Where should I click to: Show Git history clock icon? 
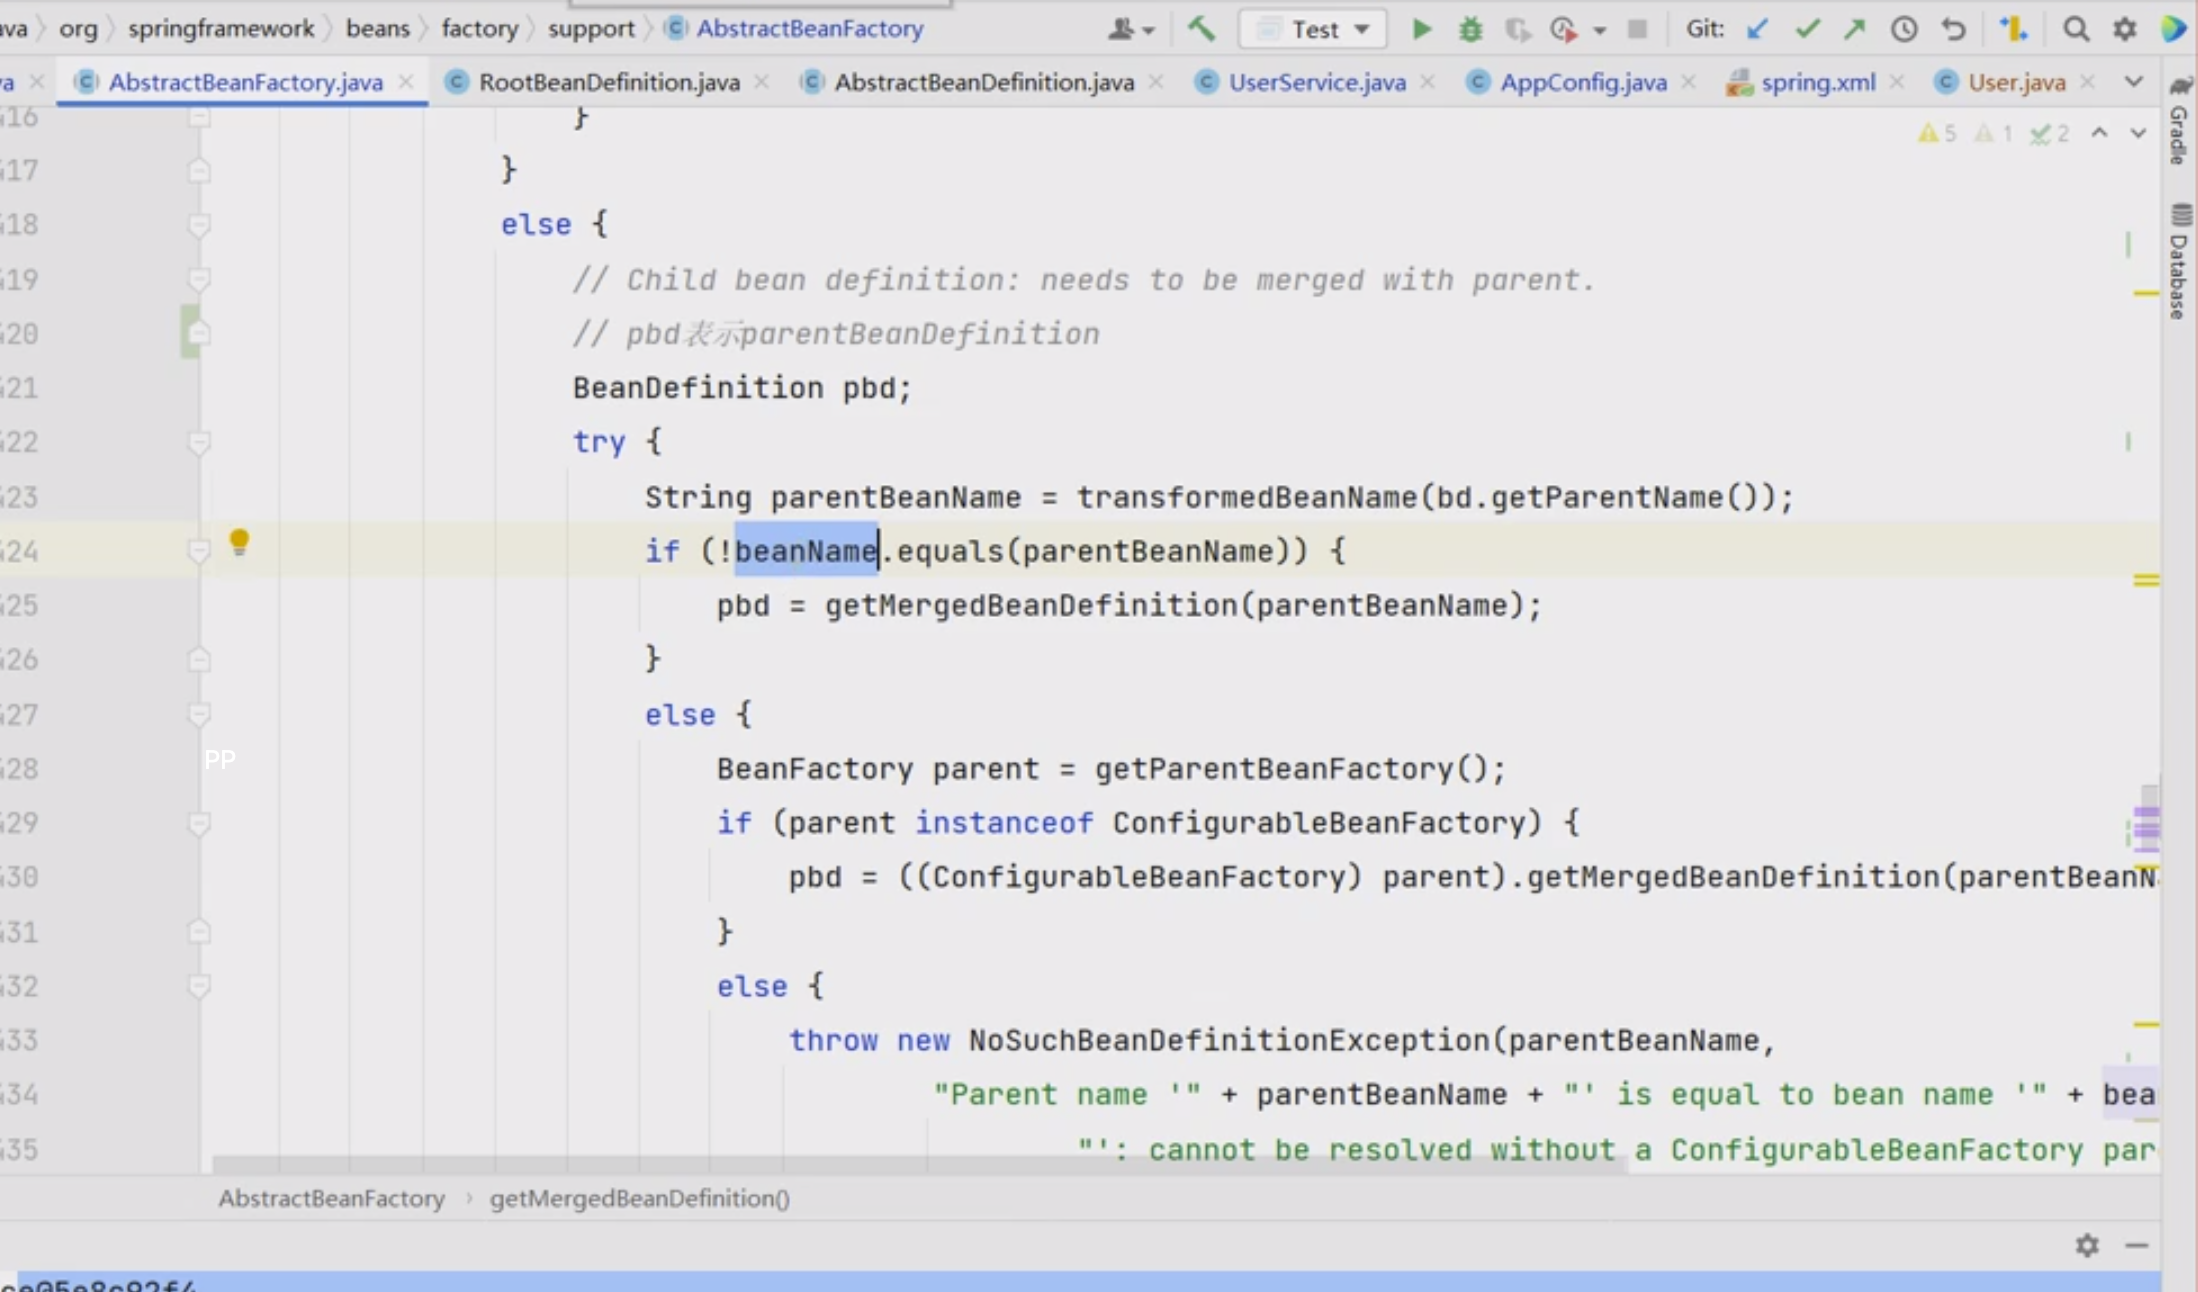1904,29
